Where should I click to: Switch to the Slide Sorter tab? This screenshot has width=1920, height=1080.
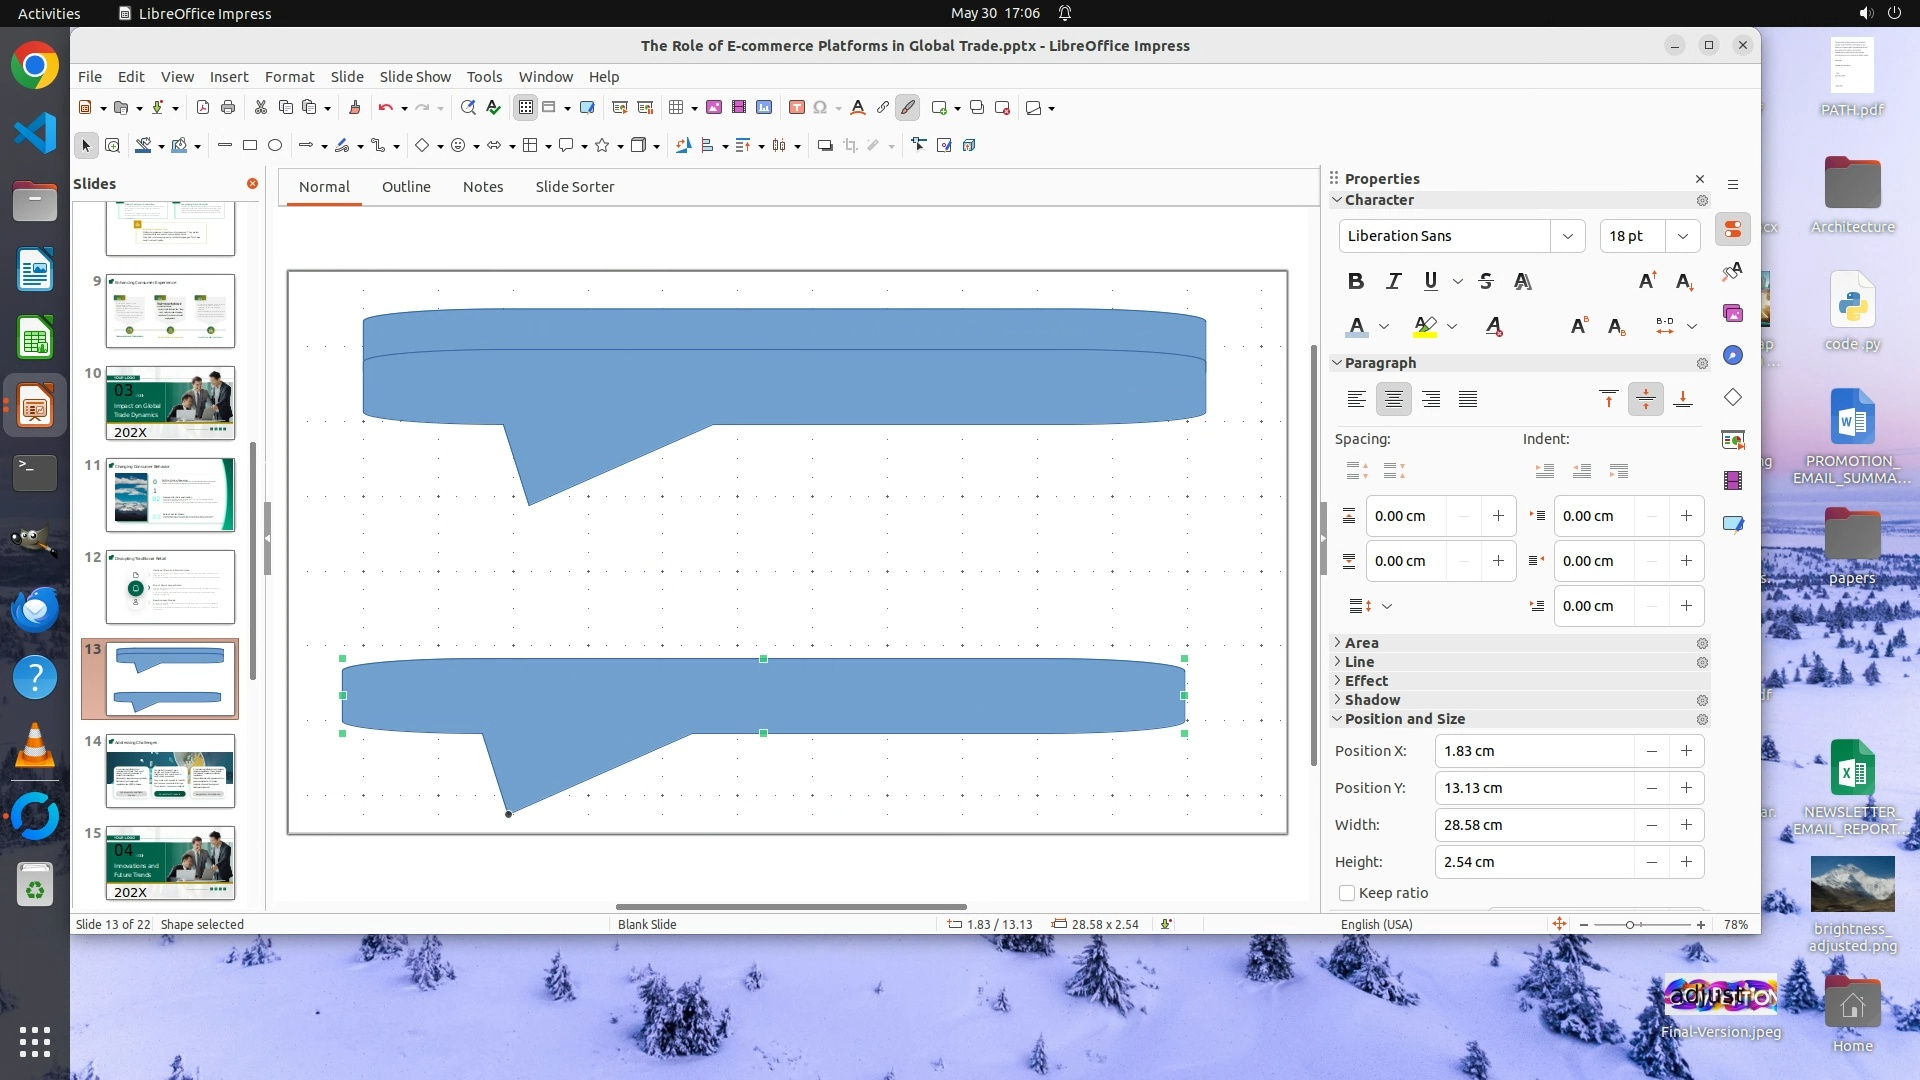tap(574, 187)
